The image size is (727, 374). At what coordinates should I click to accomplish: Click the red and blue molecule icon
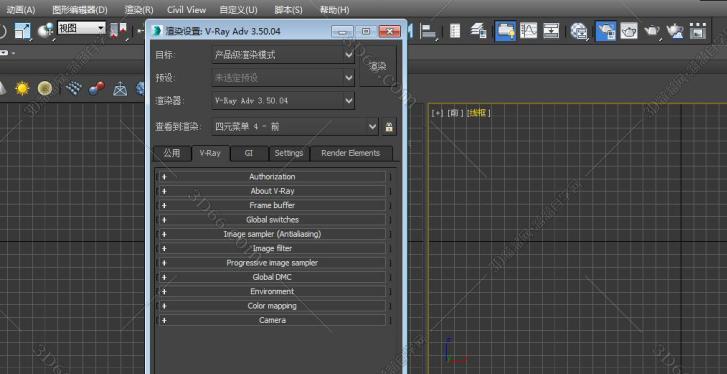click(x=96, y=88)
